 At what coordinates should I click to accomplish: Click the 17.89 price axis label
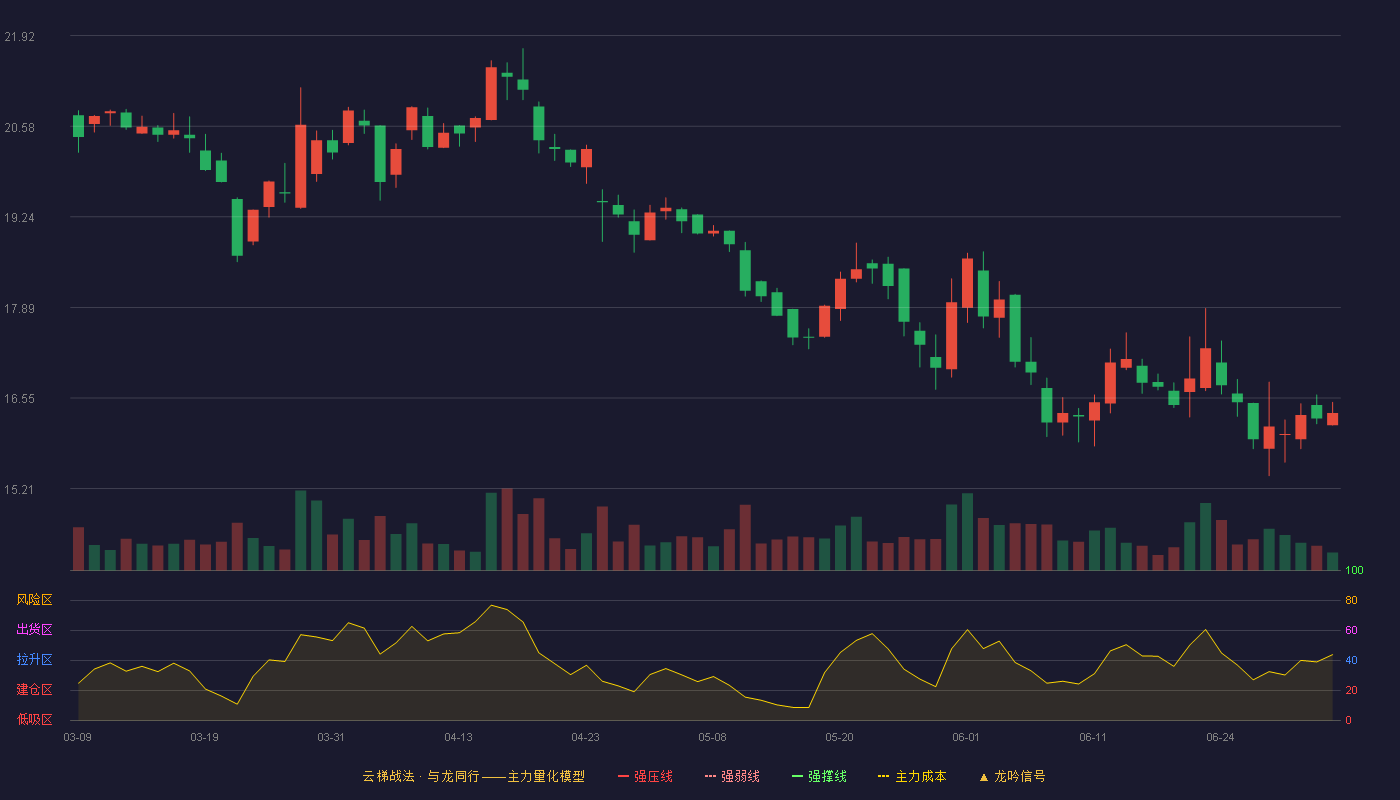pyautogui.click(x=19, y=308)
